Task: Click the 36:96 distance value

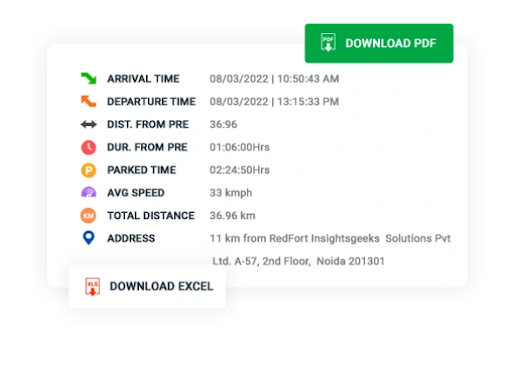Action: (x=223, y=124)
